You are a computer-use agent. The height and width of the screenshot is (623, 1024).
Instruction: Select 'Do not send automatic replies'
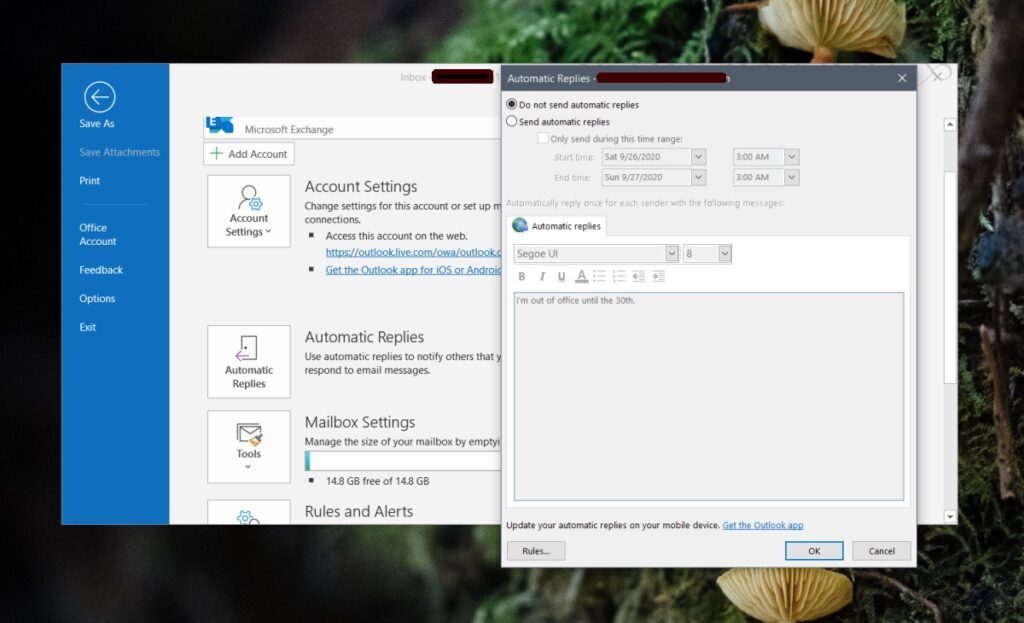512,104
